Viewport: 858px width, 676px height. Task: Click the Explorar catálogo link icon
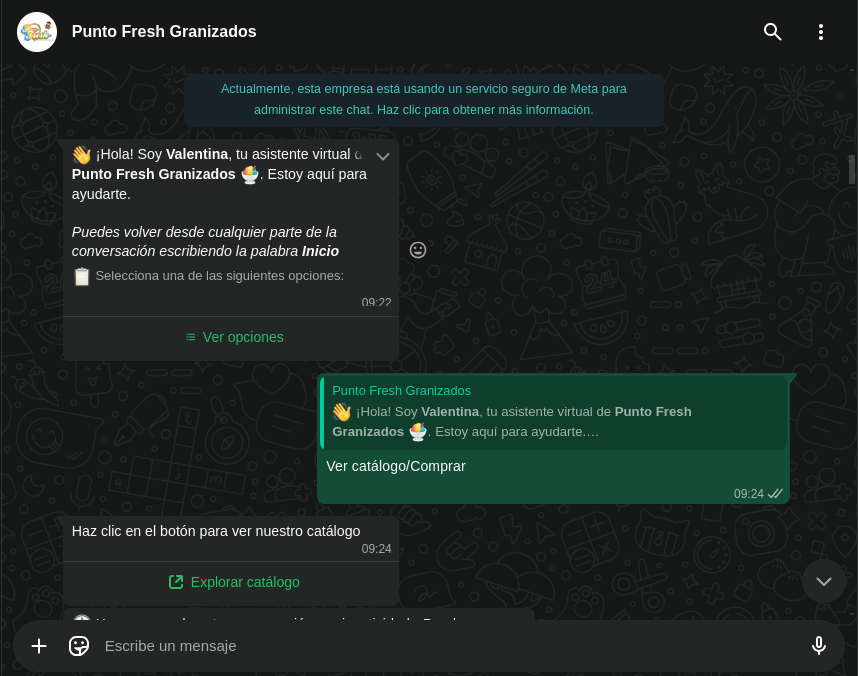point(176,582)
